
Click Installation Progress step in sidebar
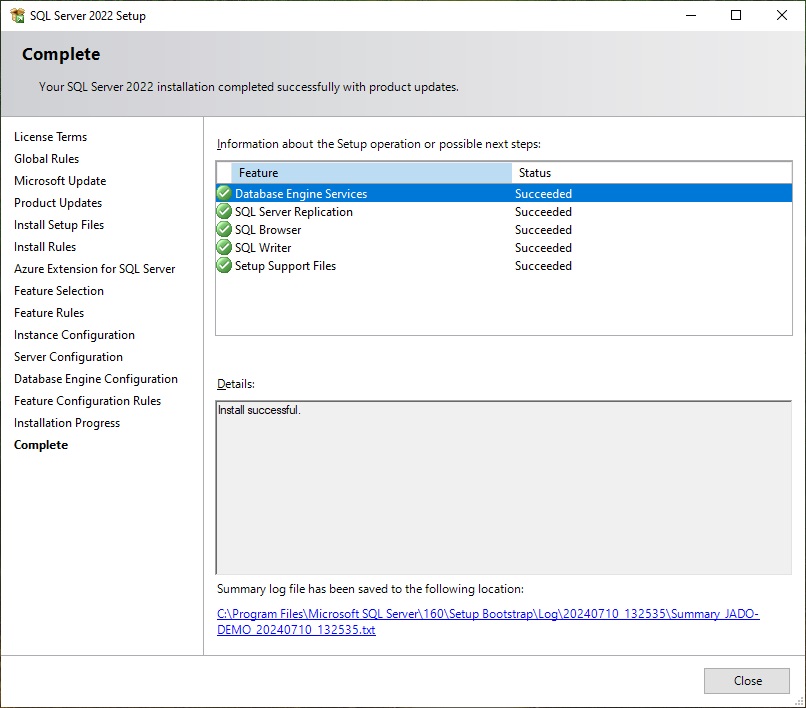[x=67, y=423]
